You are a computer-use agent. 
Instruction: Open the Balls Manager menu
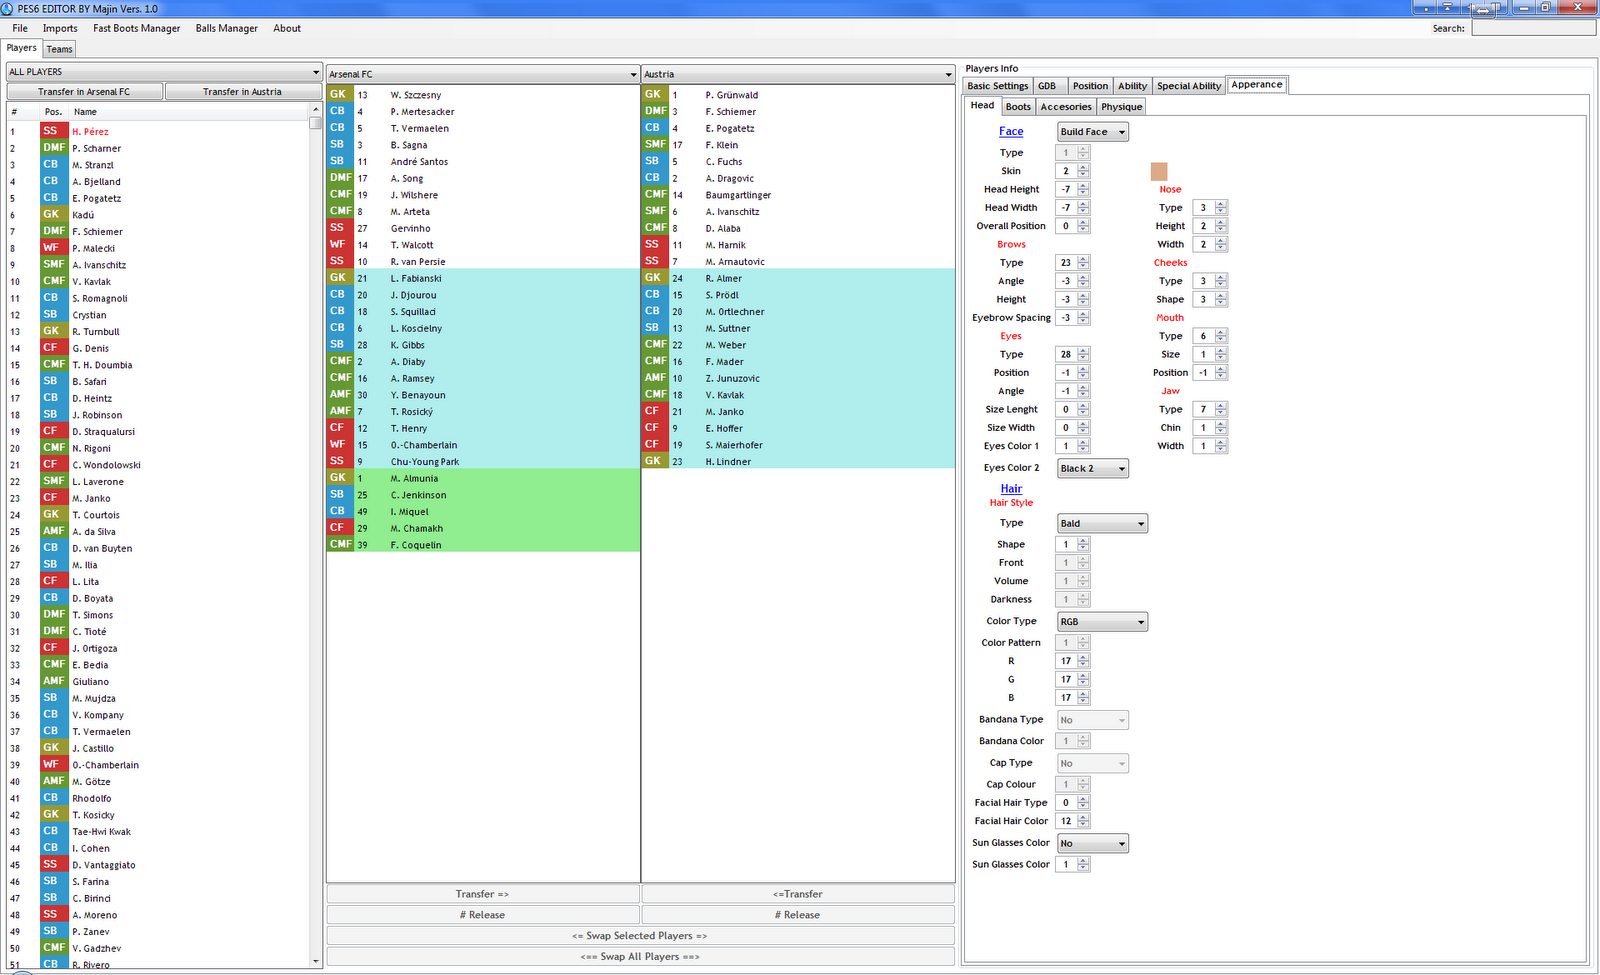226,28
